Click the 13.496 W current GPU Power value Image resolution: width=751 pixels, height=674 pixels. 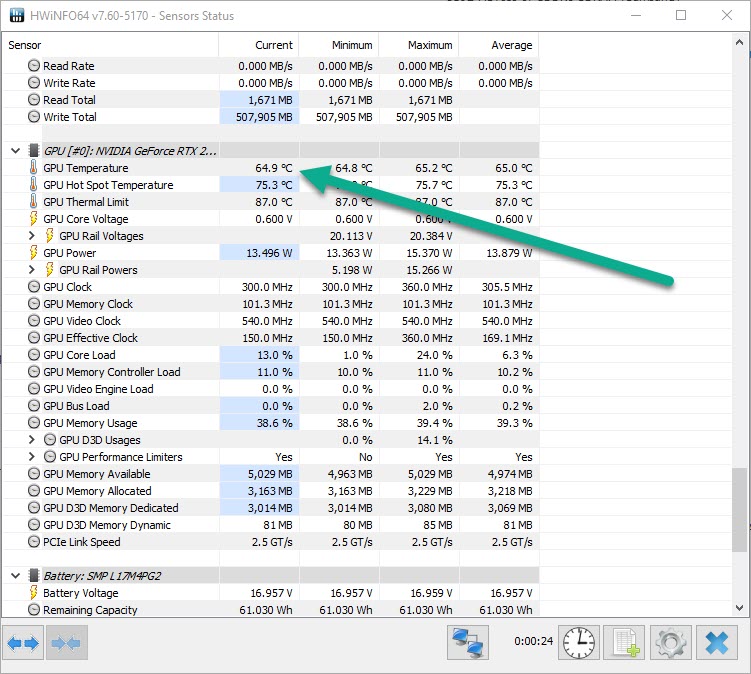[269, 253]
